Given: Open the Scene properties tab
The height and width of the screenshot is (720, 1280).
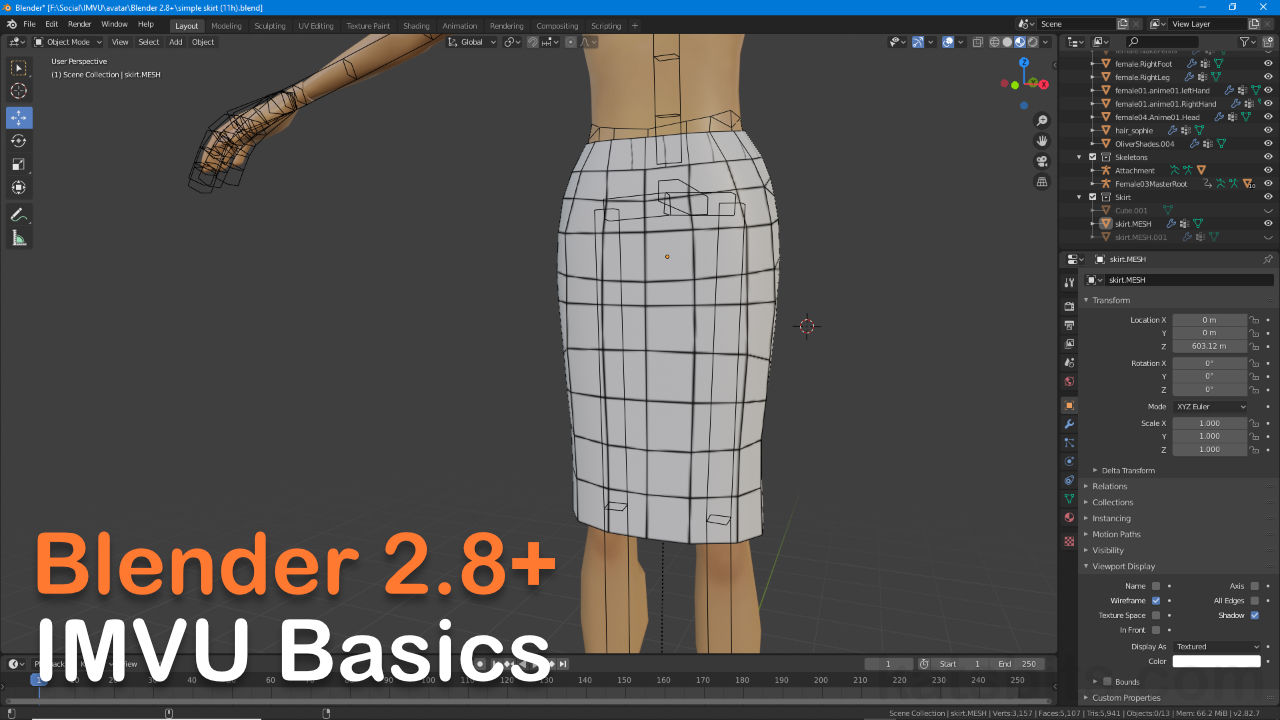Looking at the screenshot, I should tap(1069, 363).
